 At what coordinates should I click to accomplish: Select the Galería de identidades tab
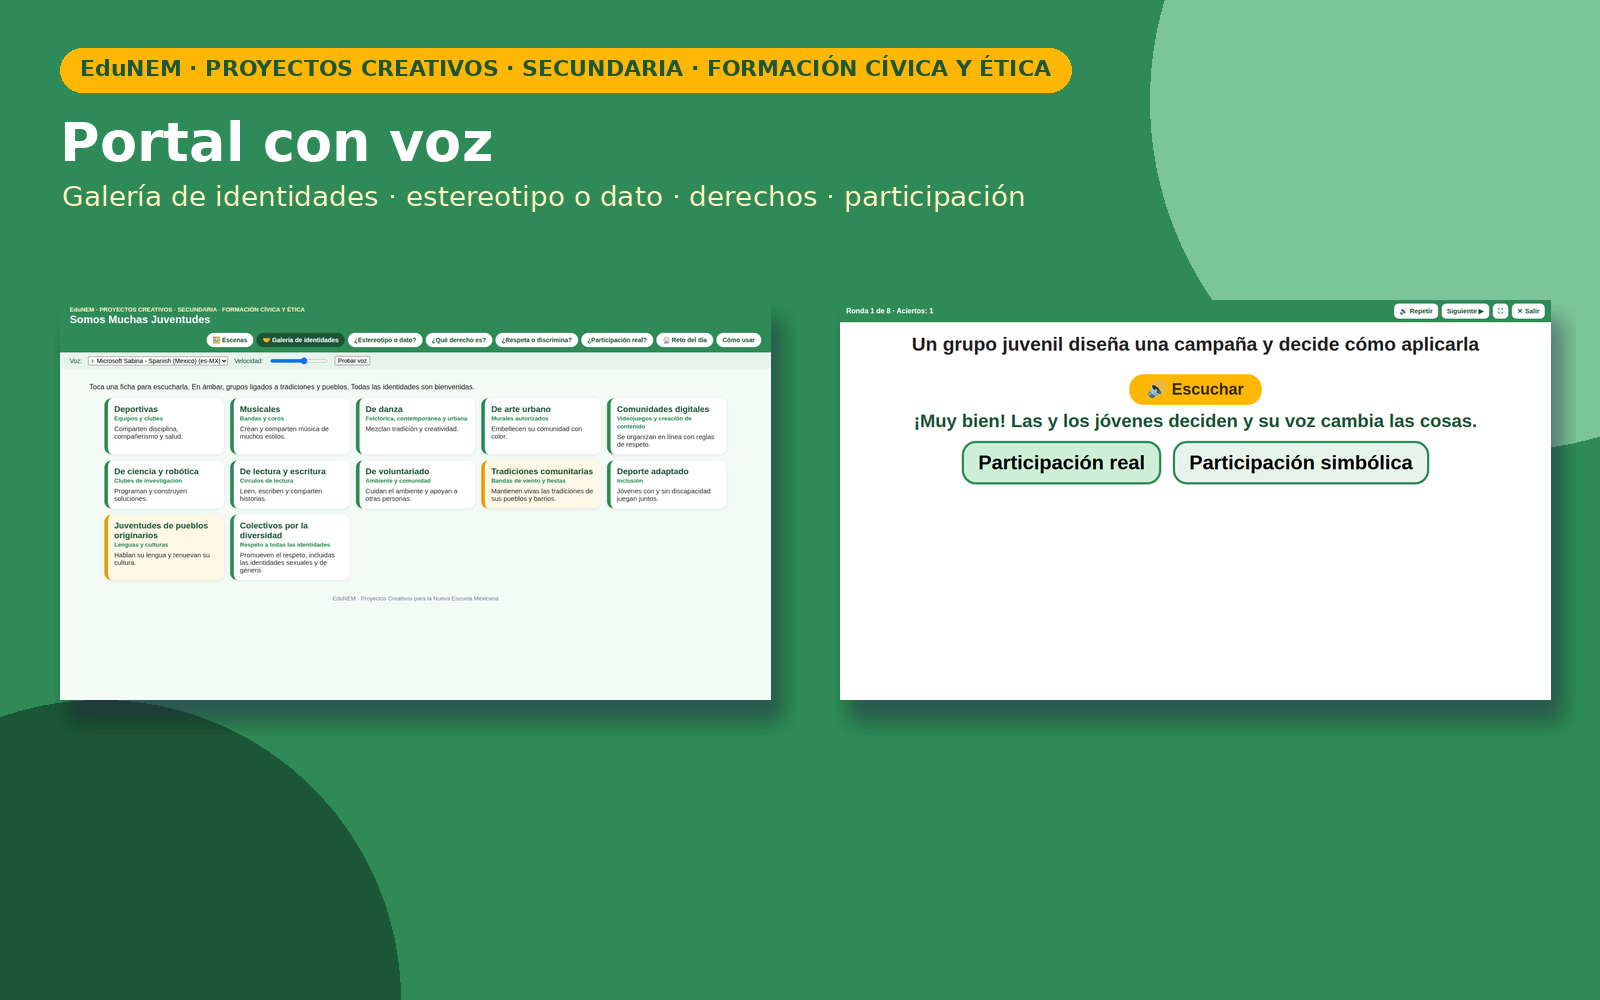point(300,340)
